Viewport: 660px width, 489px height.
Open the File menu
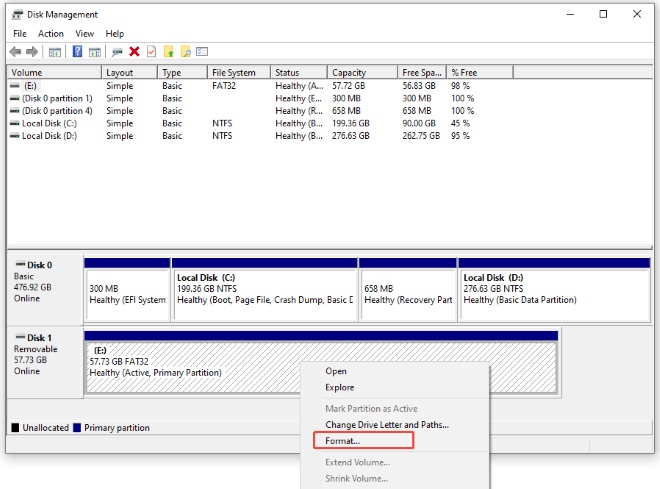pos(20,34)
